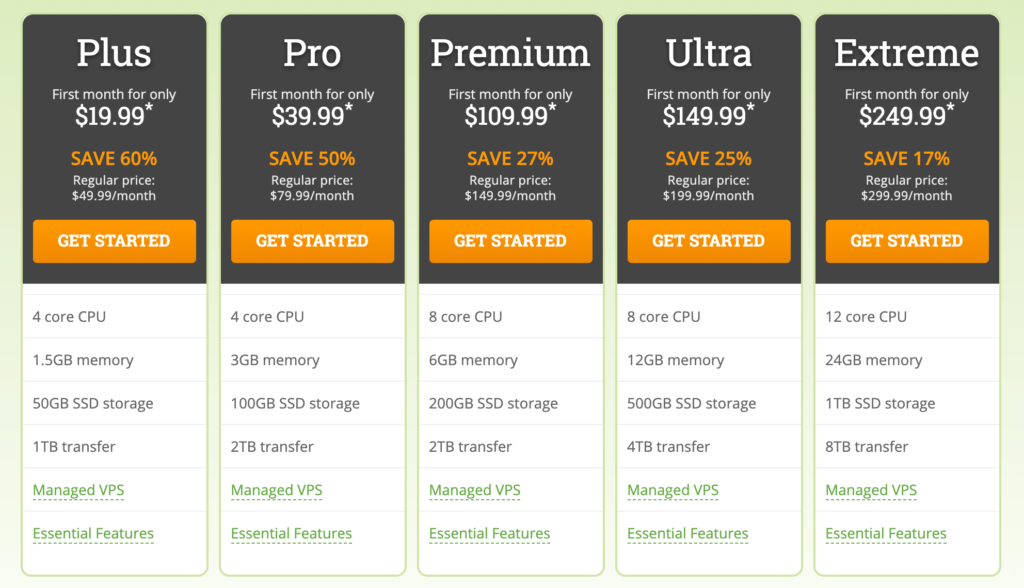Open Essential Features link in Plus column
The image size is (1024, 588).
(93, 534)
